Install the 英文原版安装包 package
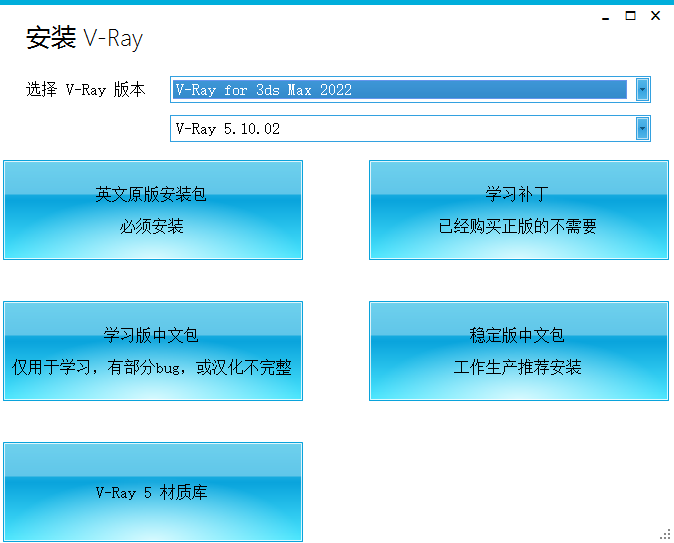The width and height of the screenshot is (674, 543). click(x=153, y=210)
